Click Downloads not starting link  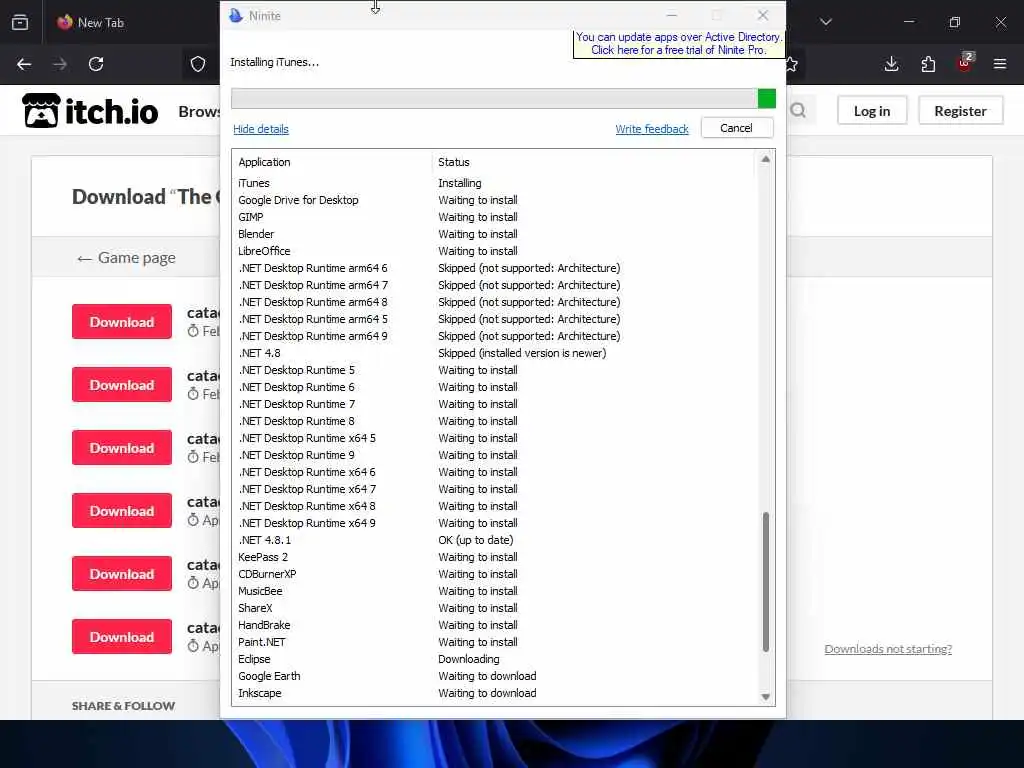click(888, 648)
